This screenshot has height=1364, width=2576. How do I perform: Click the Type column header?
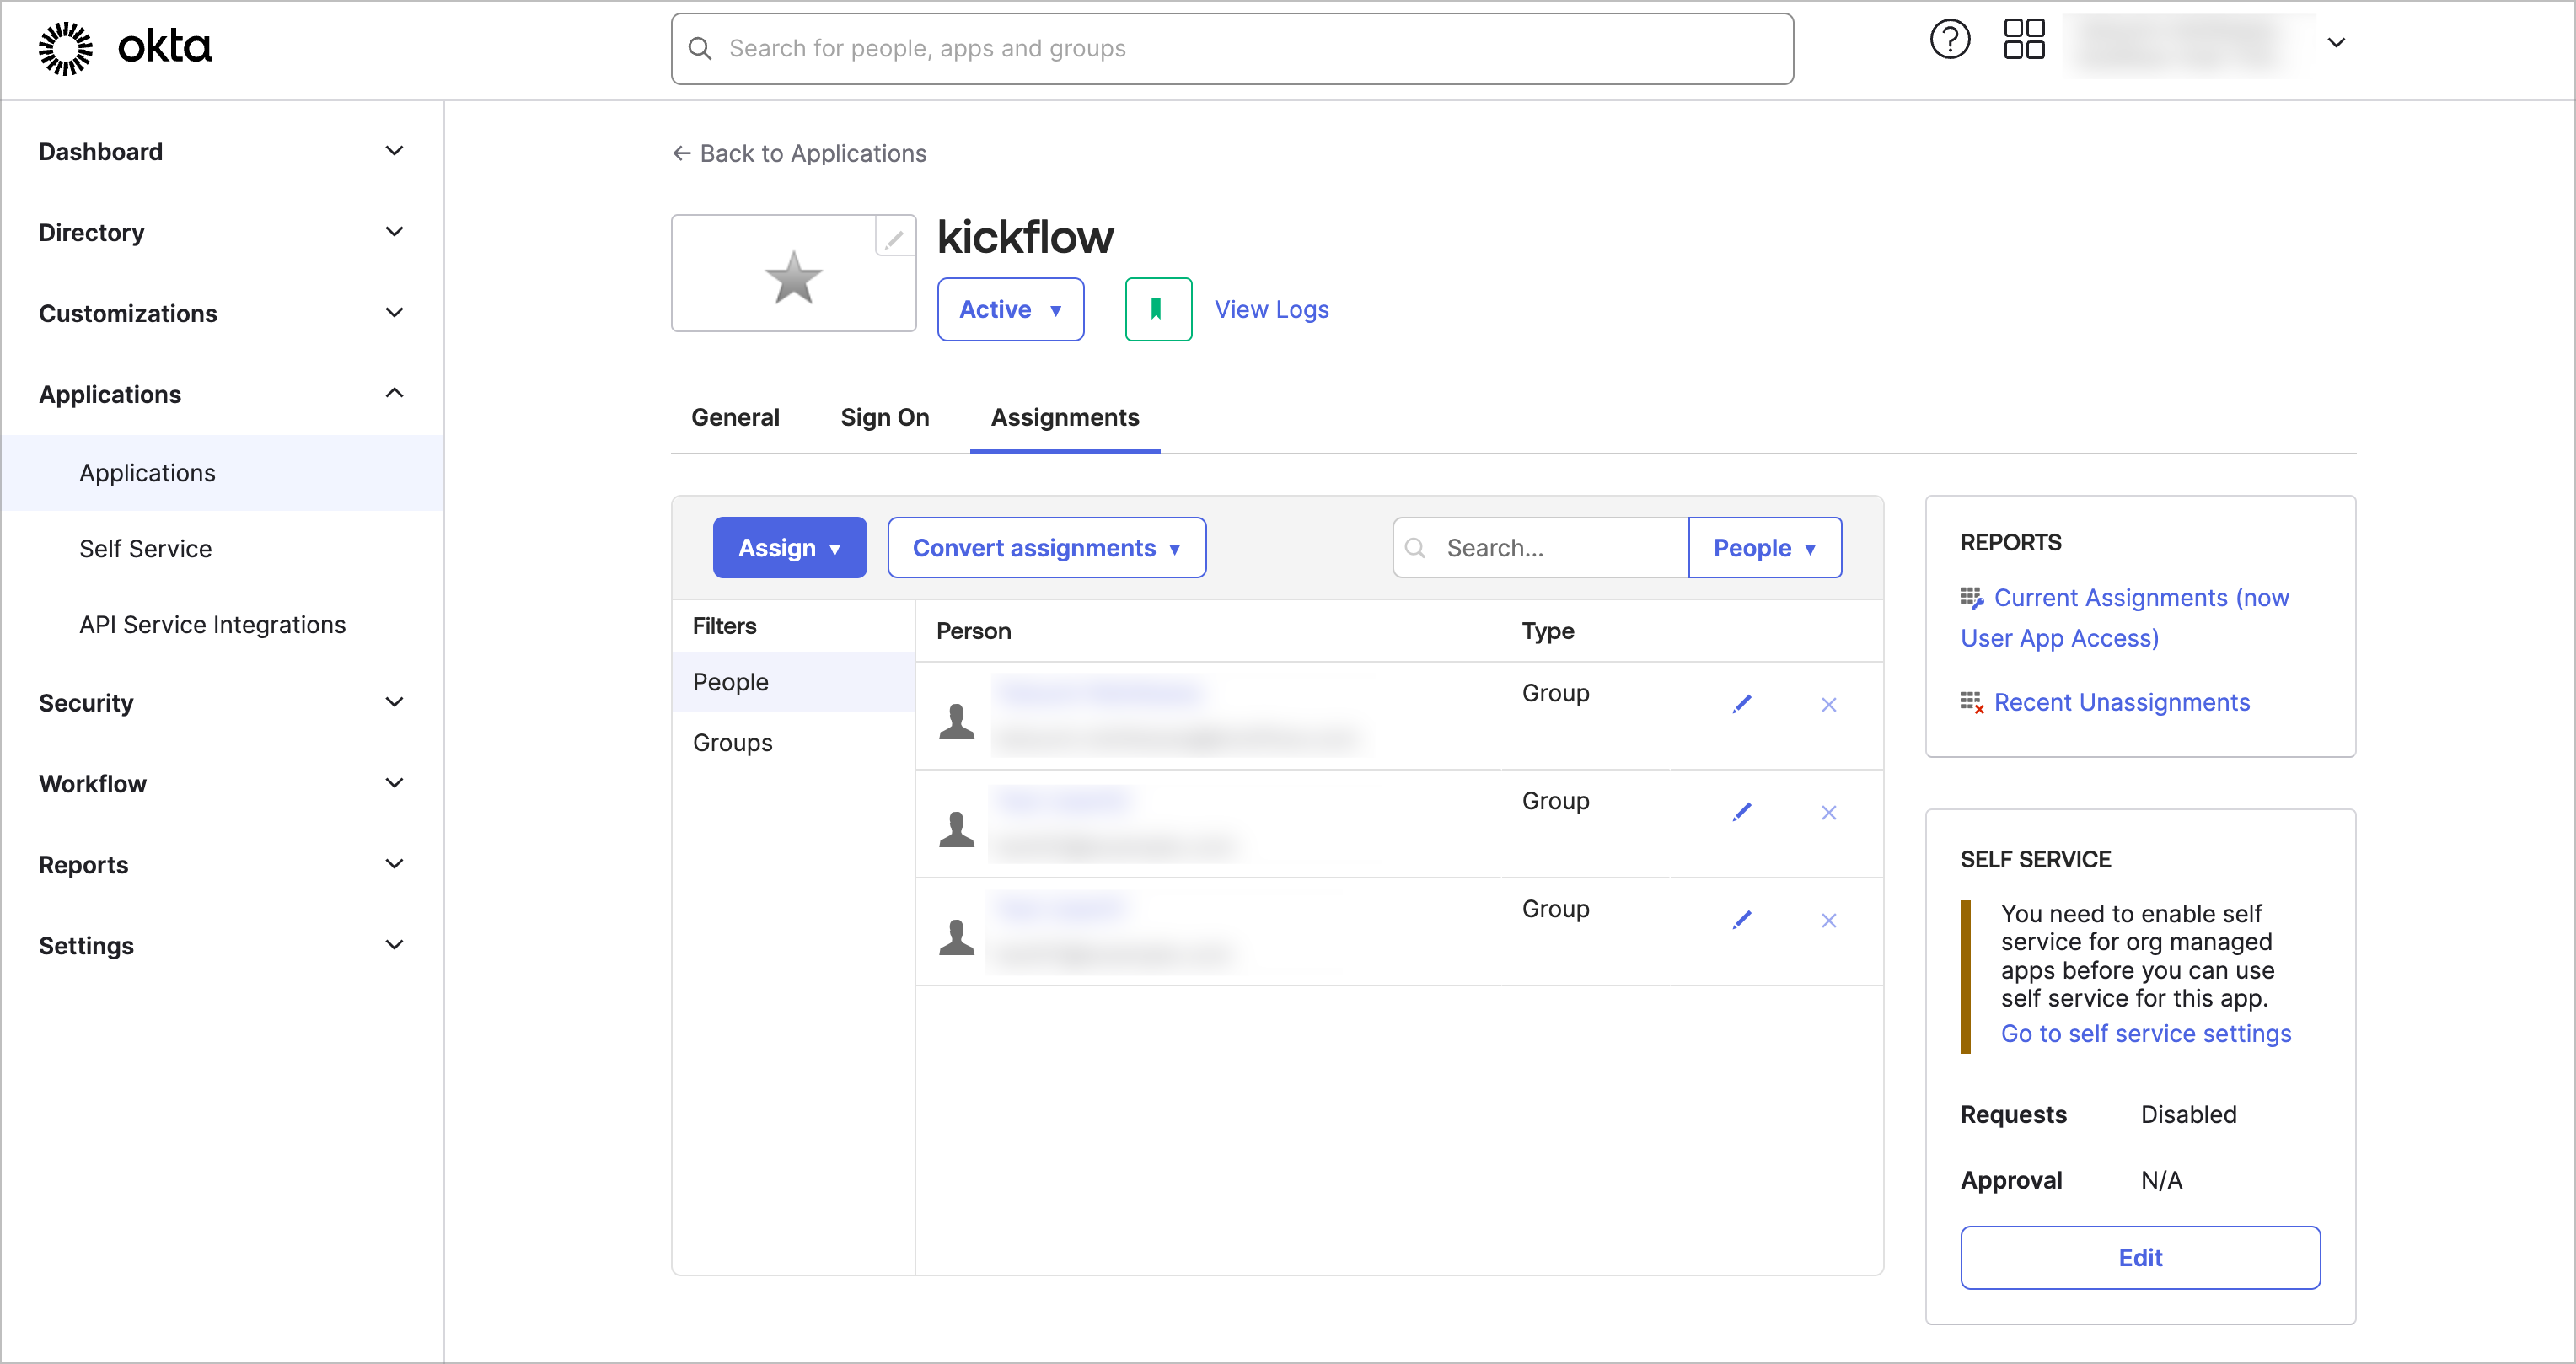(x=1547, y=631)
